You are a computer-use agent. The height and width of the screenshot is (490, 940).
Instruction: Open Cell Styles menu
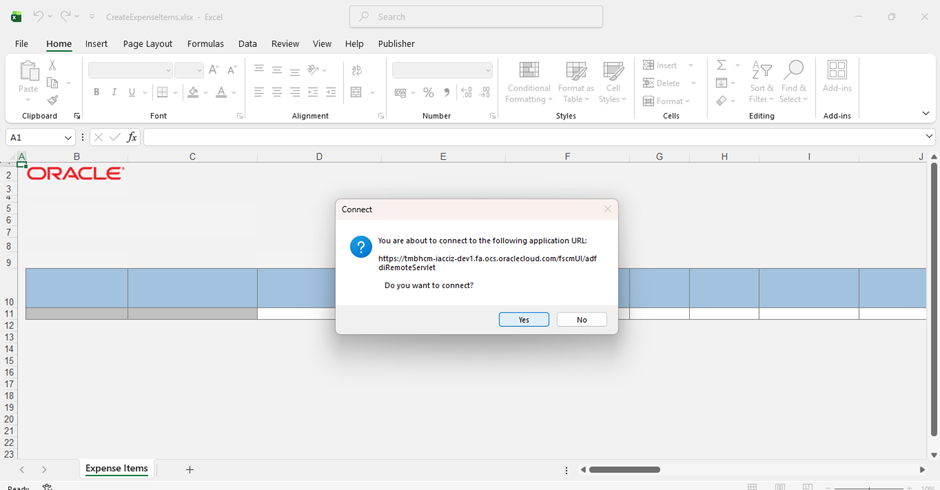pyautogui.click(x=613, y=82)
